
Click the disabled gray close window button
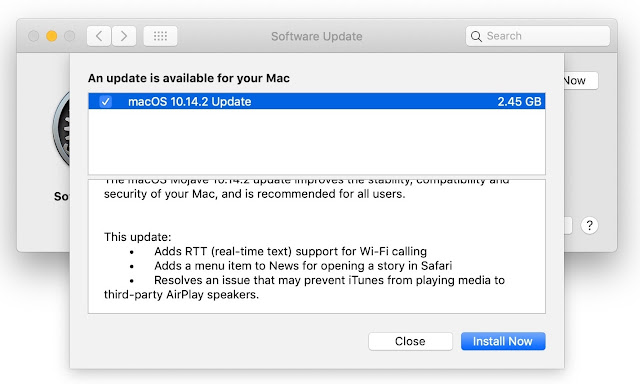coord(33,36)
